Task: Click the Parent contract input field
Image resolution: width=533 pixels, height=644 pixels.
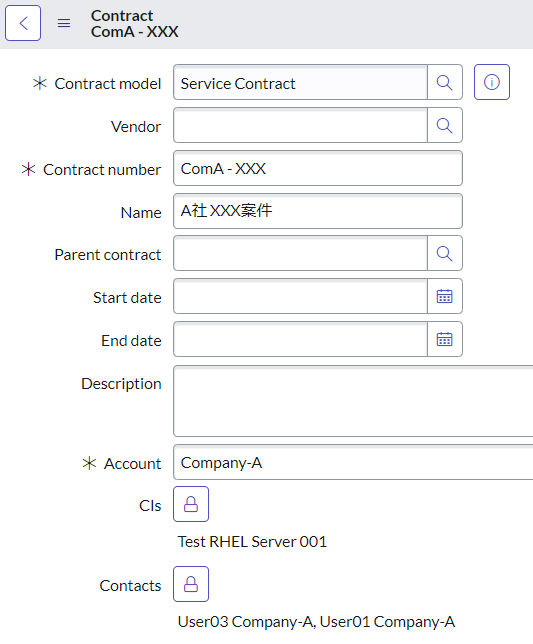Action: coord(301,253)
